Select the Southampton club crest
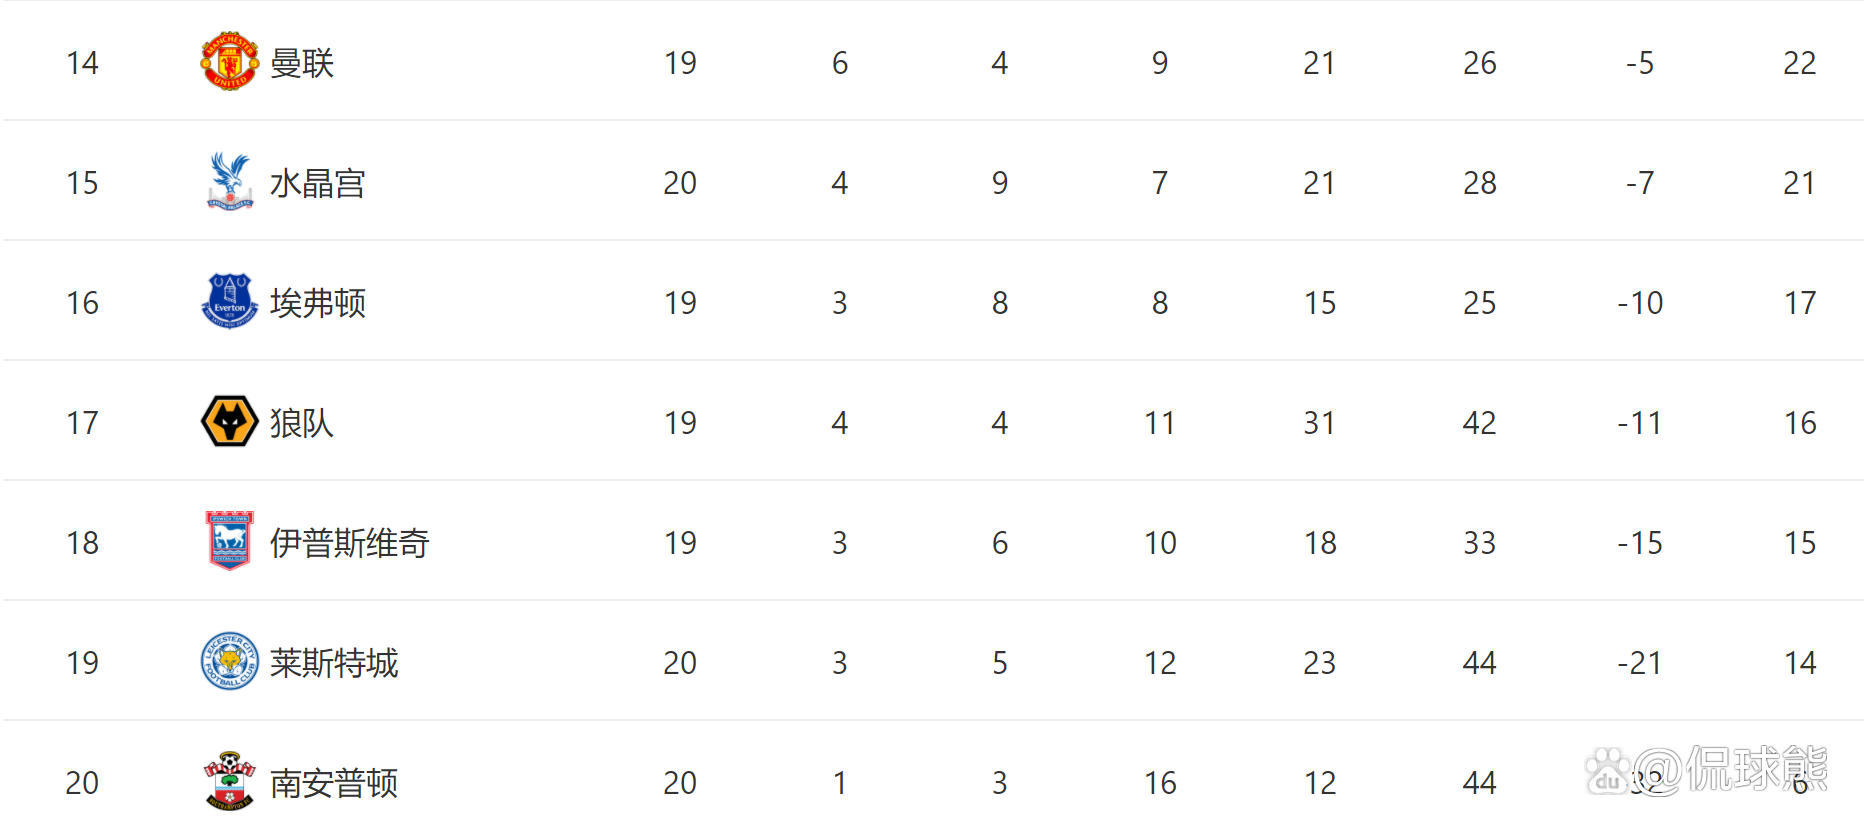 229,781
